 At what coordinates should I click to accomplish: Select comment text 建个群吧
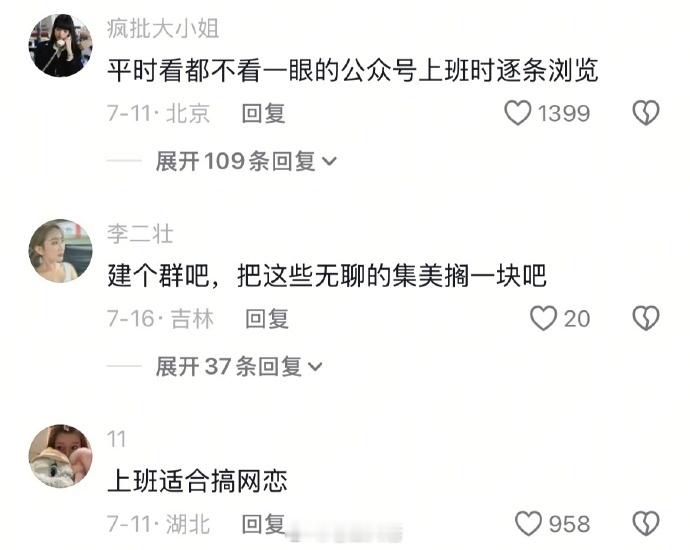pos(159,276)
